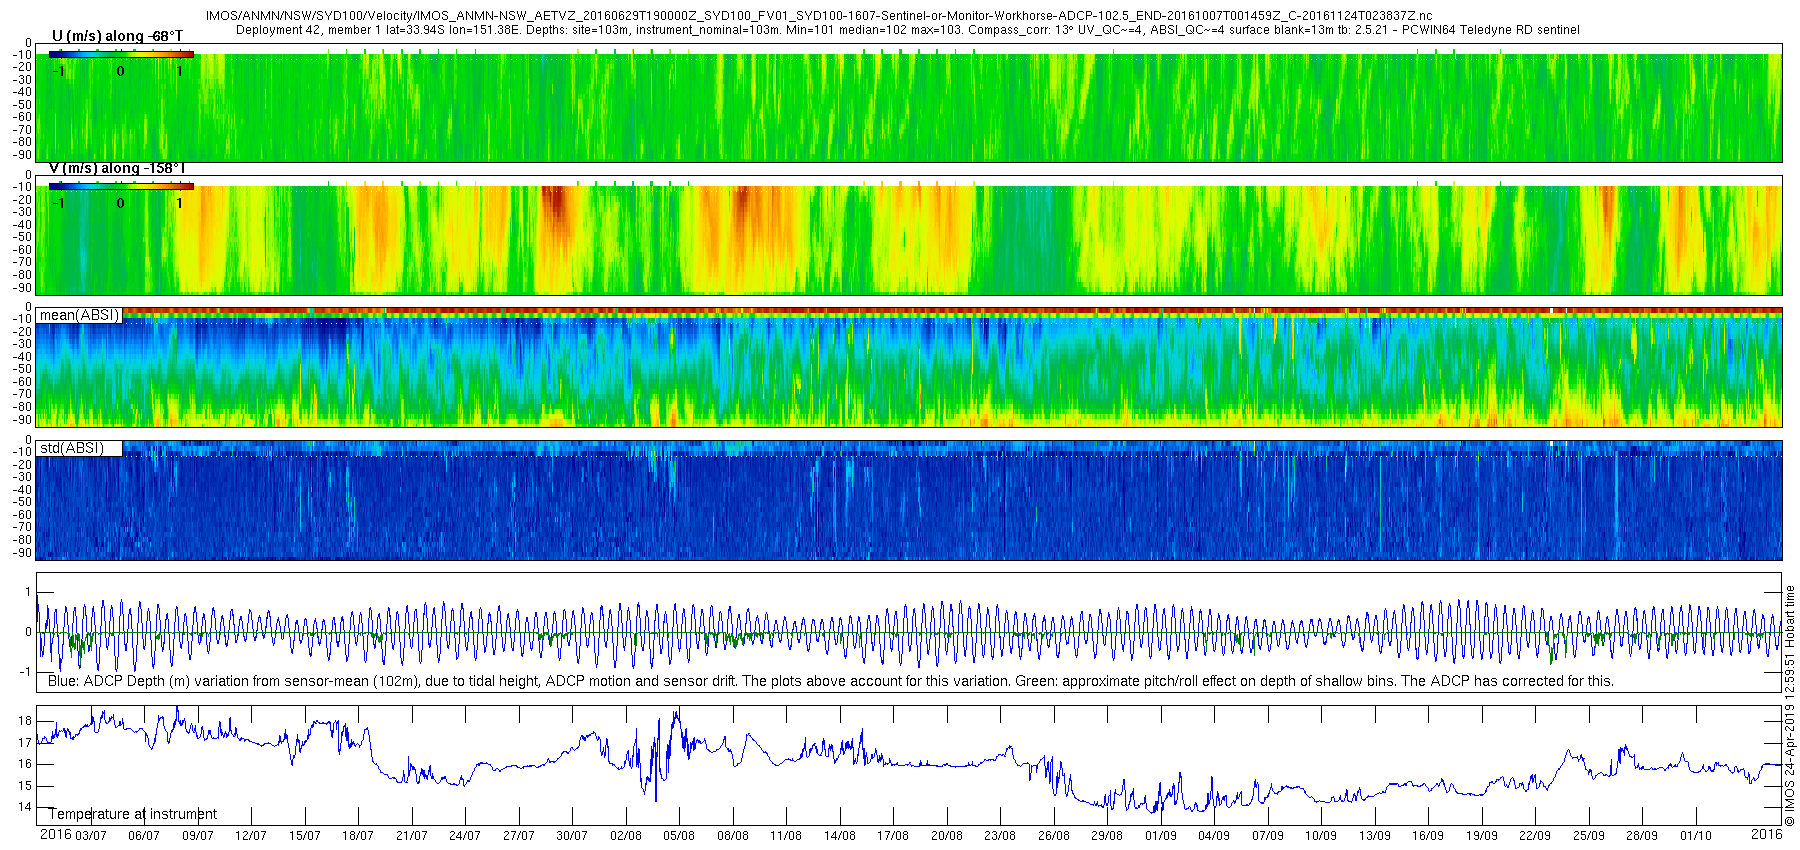Click the V velocity color scale bar
Screen dimensions: 1800x850
(x=121, y=186)
